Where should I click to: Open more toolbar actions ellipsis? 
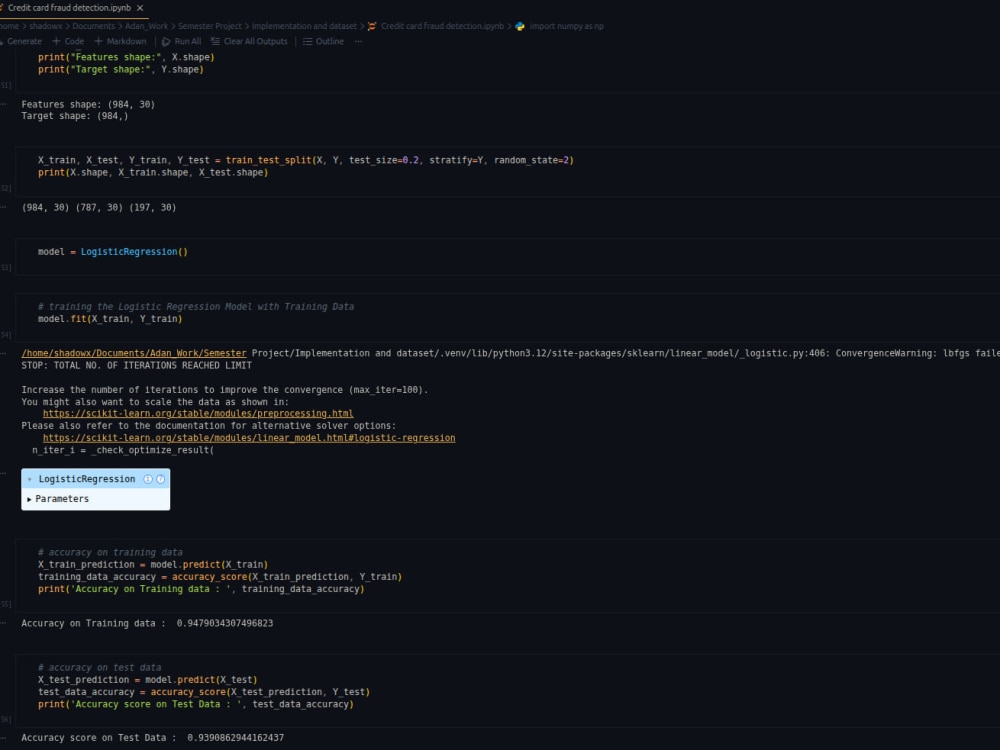click(x=358, y=41)
